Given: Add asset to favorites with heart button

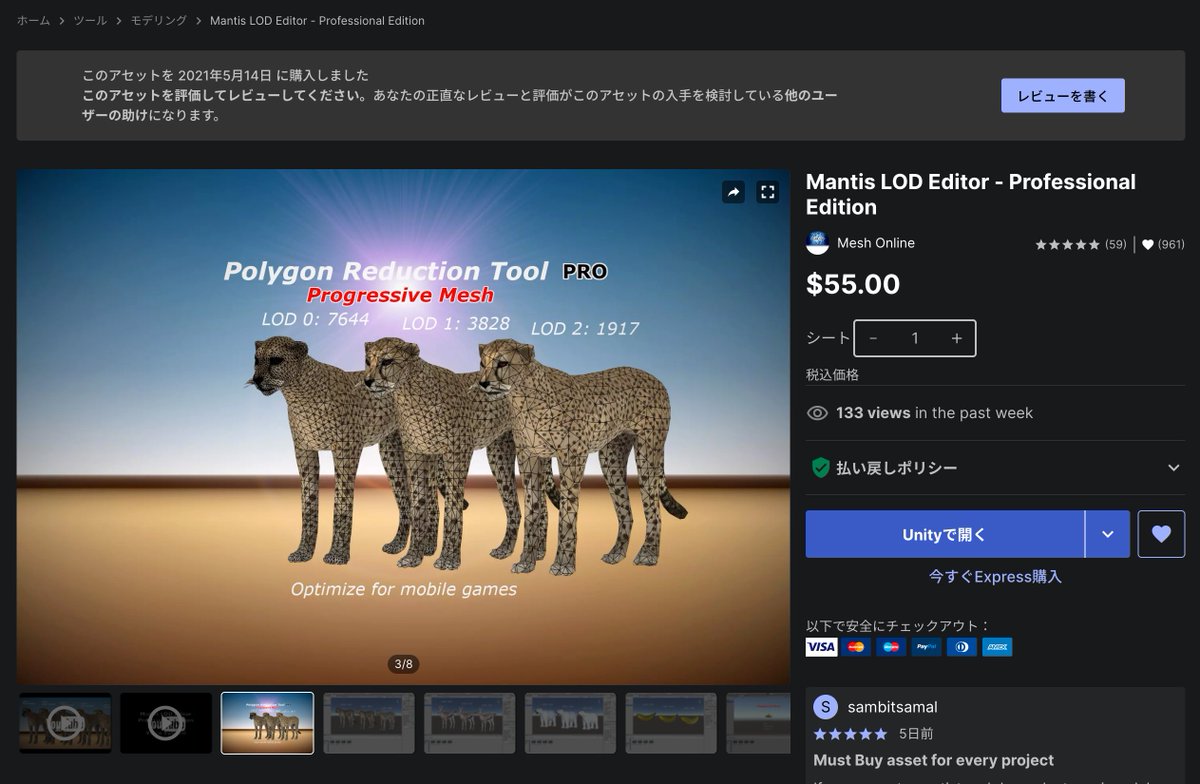Looking at the screenshot, I should click(x=1161, y=534).
